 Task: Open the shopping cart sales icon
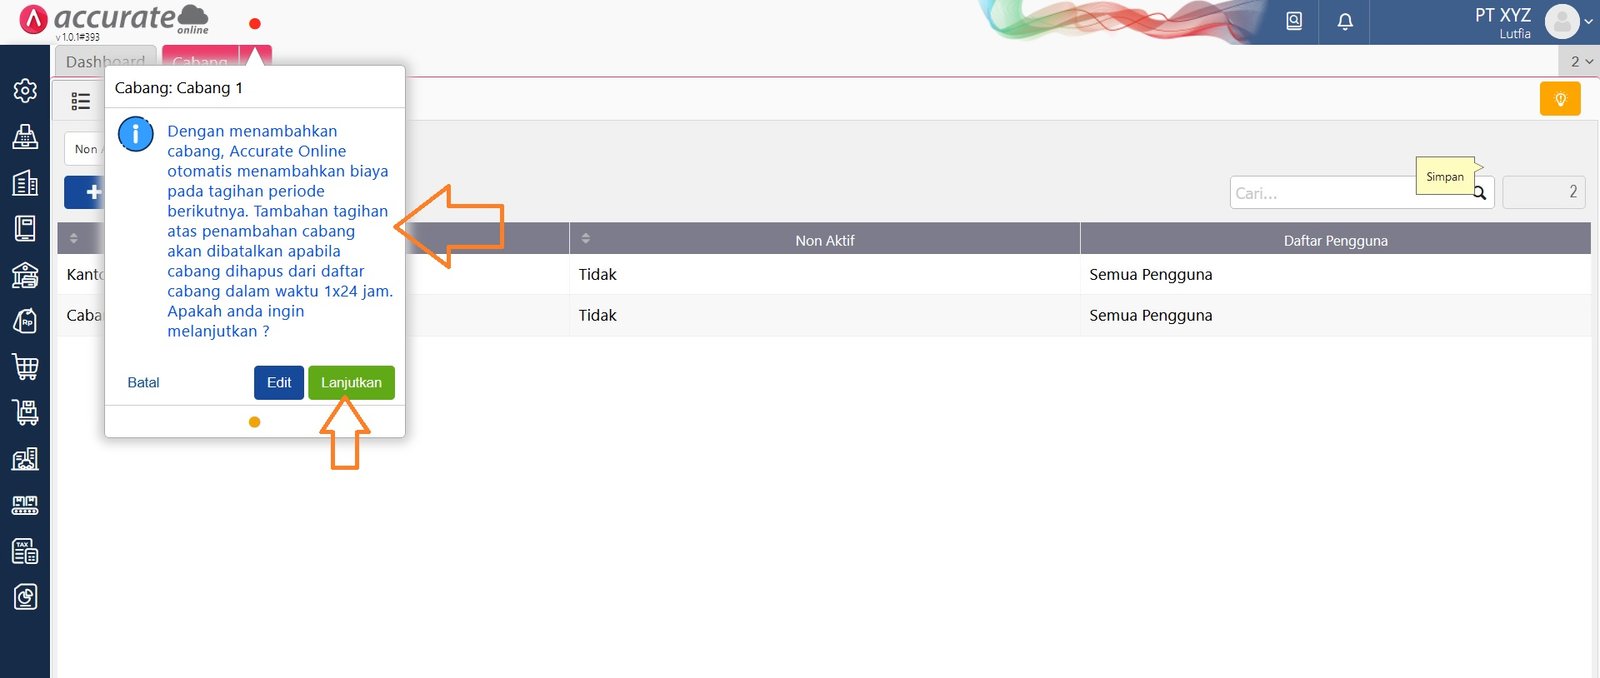pos(25,367)
